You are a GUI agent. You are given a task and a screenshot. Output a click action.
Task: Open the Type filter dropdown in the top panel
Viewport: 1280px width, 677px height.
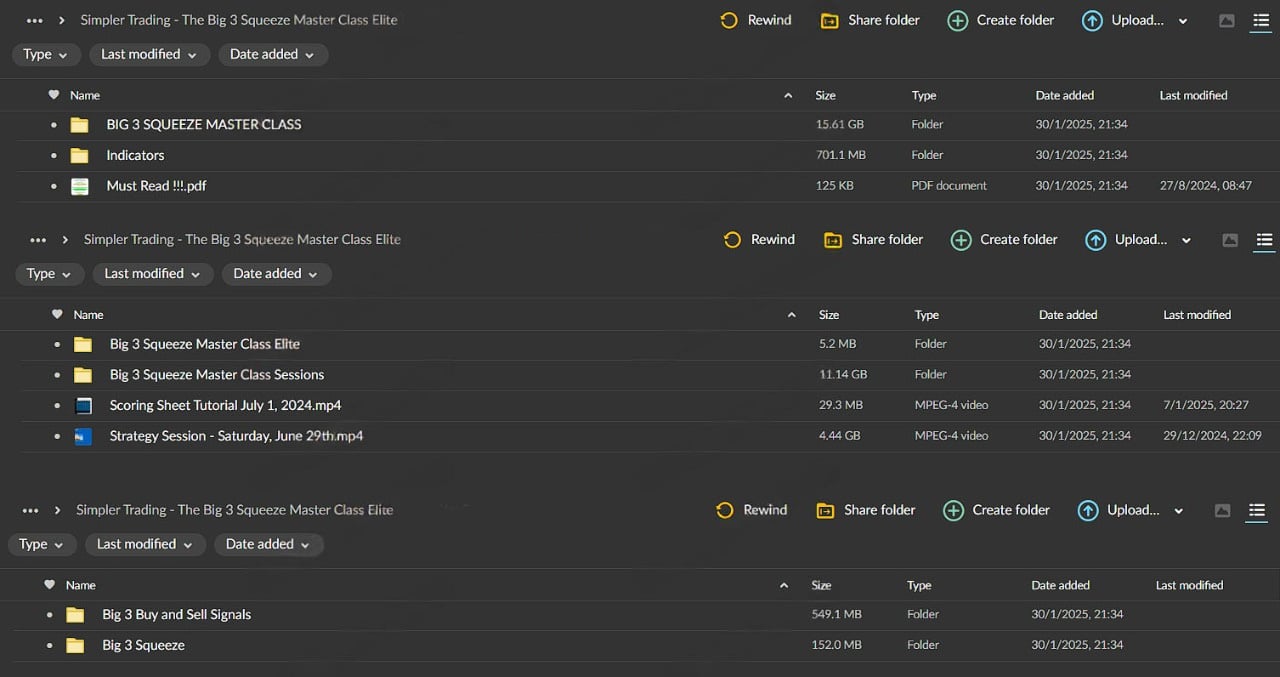tap(45, 55)
